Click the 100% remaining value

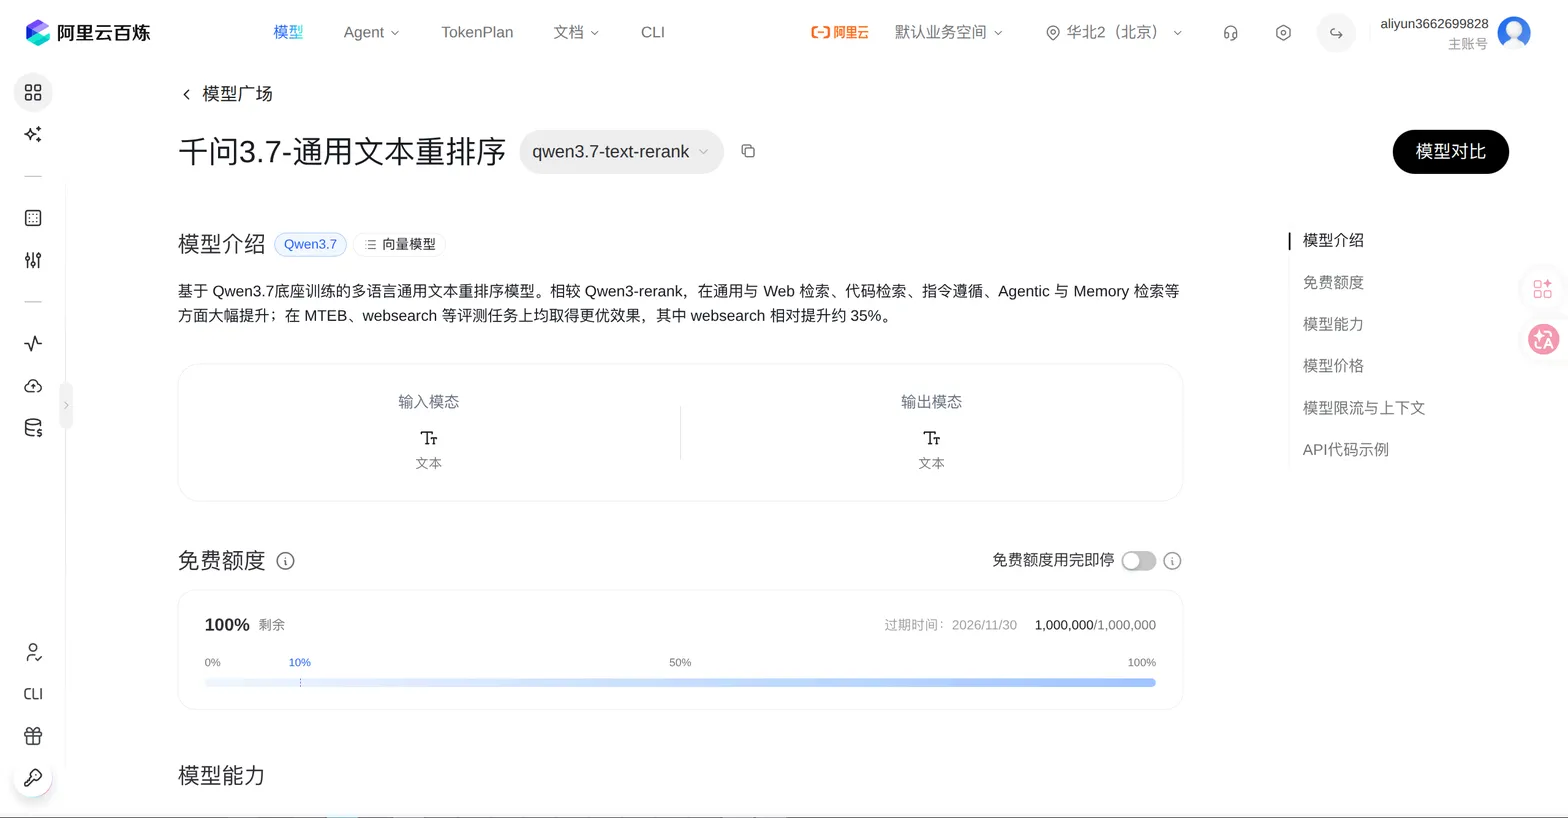pos(227,625)
